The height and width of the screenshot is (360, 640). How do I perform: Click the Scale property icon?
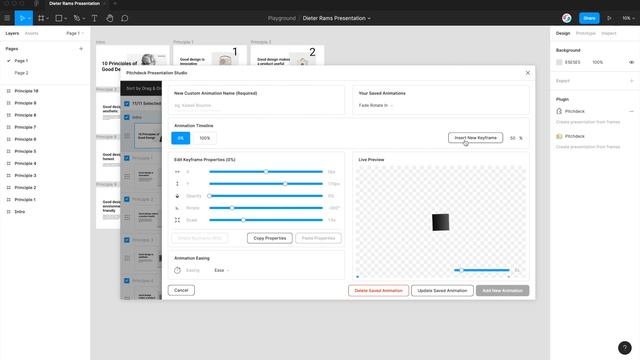point(177,220)
